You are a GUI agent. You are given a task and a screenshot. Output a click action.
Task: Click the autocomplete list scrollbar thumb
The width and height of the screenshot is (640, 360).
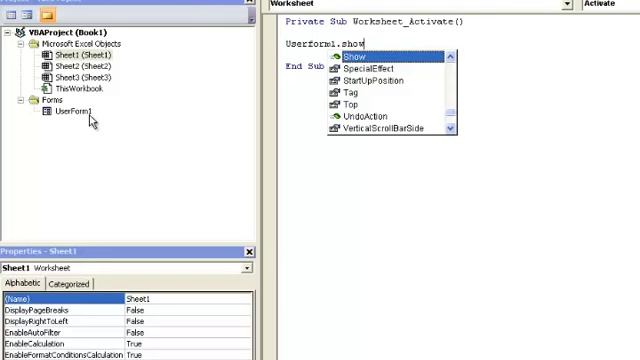point(450,112)
